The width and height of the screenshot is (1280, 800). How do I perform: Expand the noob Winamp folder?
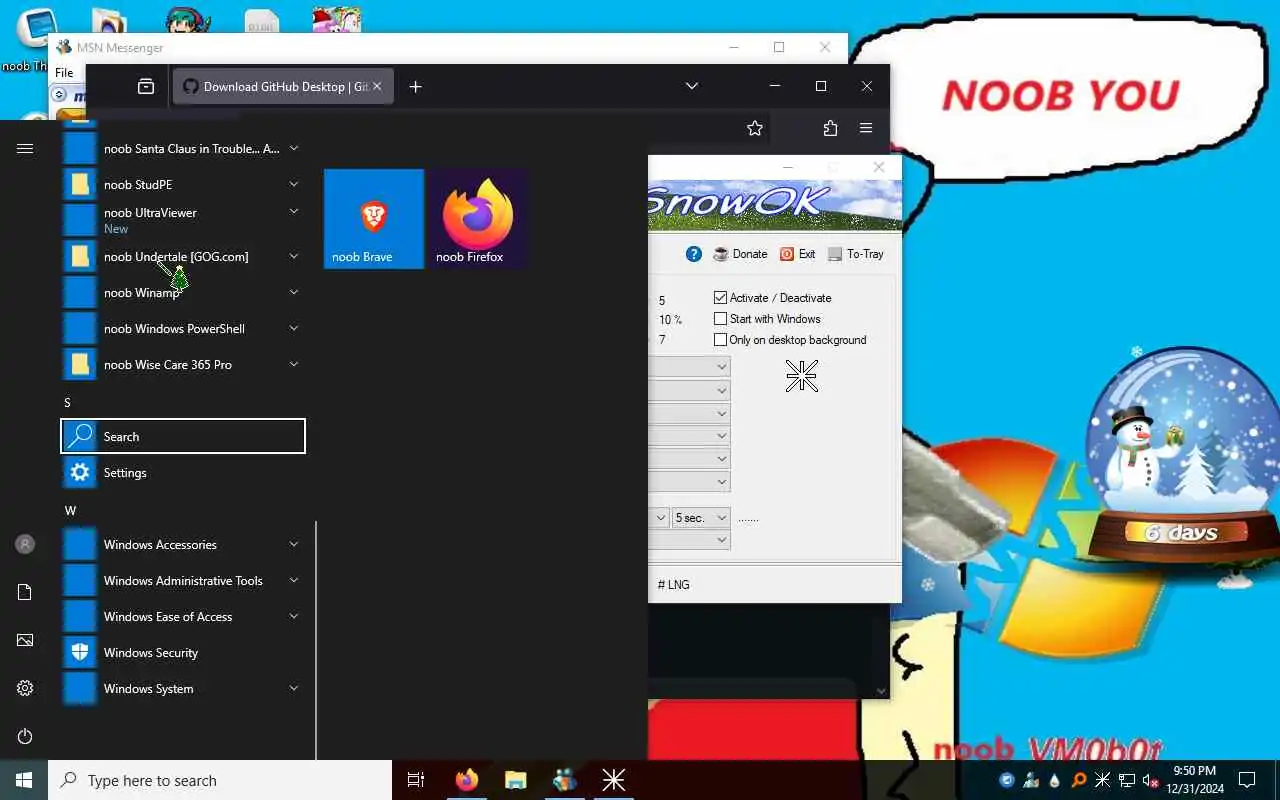294,292
